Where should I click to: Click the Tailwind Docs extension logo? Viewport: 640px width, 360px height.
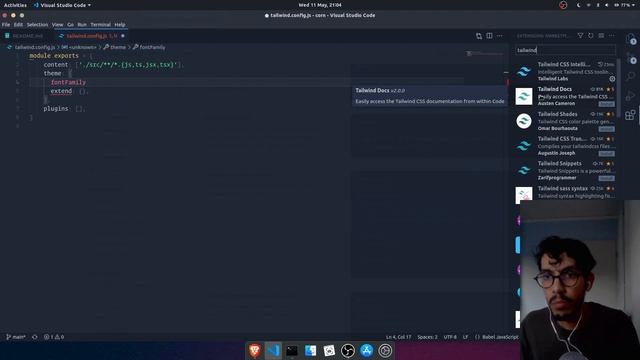tap(524, 96)
